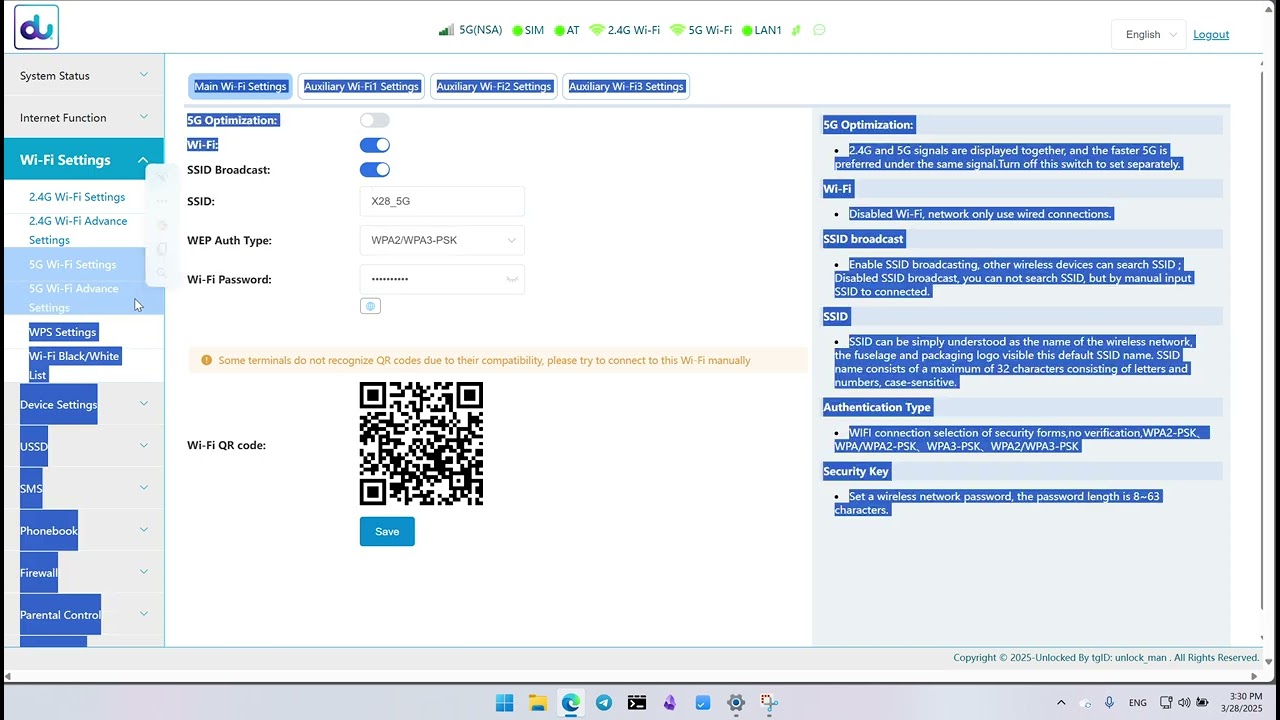Edit the SSID name field

pos(442,201)
